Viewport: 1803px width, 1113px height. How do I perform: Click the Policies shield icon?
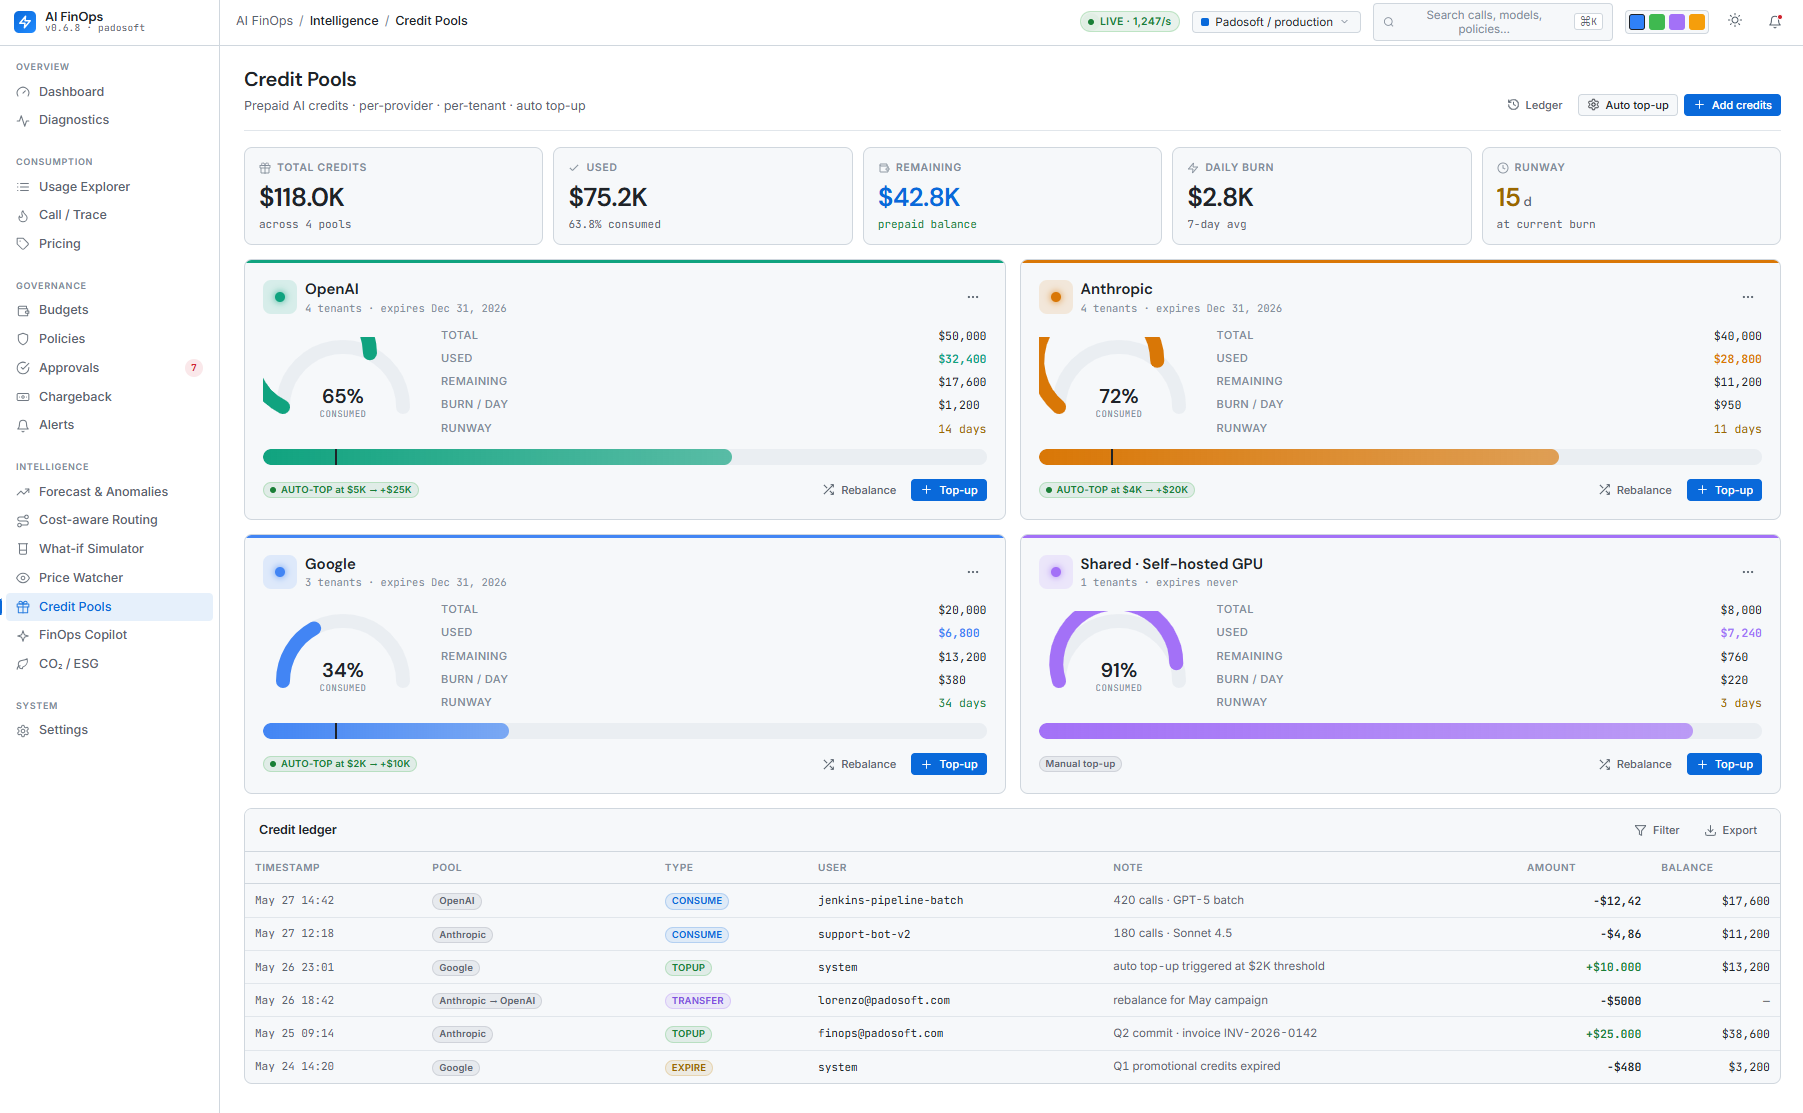tap(23, 339)
